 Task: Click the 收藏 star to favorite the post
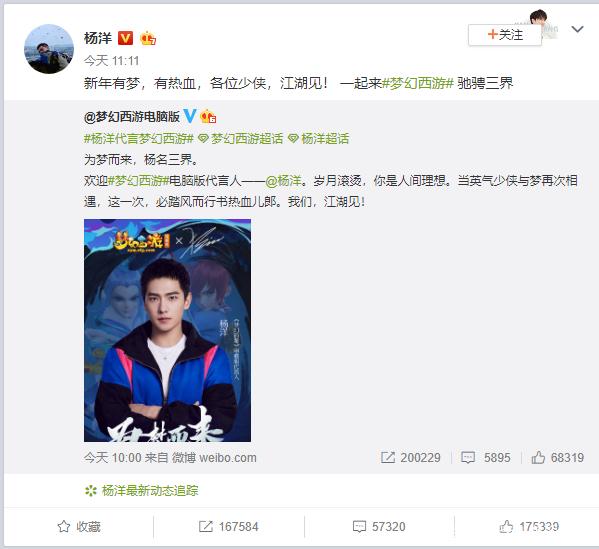pos(64,526)
